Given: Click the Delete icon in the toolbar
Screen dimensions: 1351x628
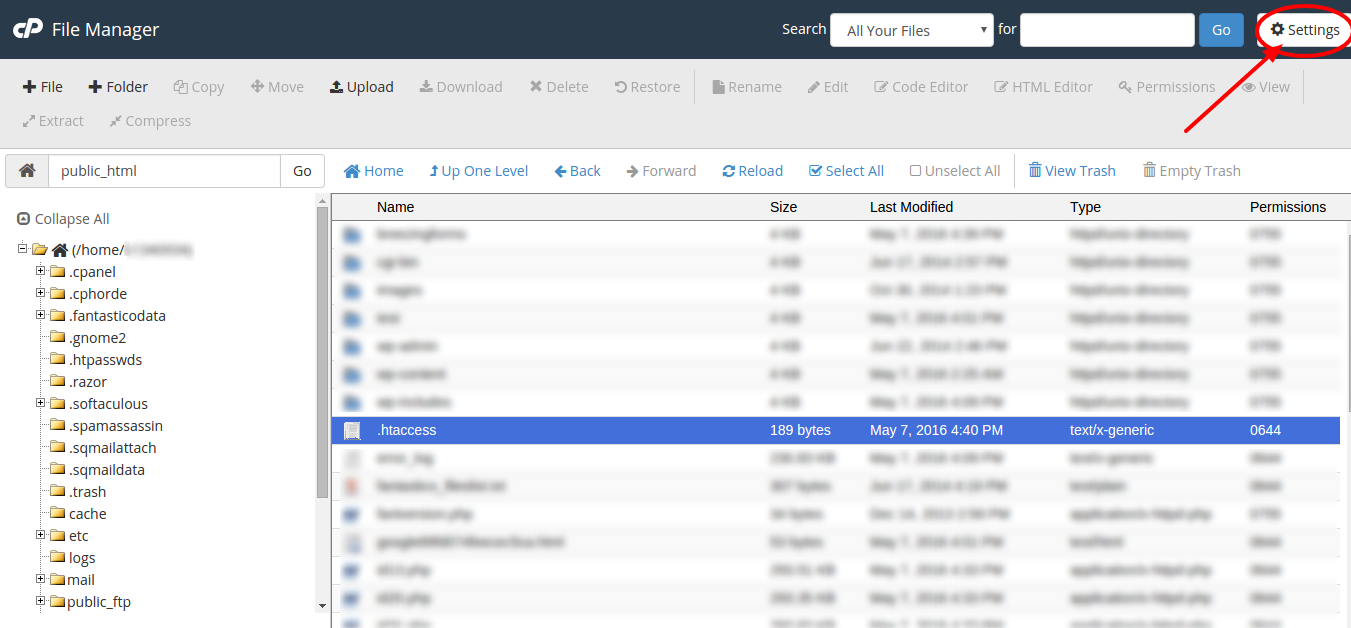Looking at the screenshot, I should pos(558,87).
